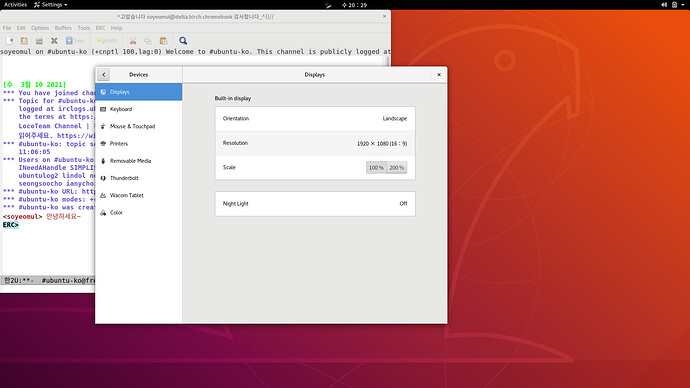Open Help menu in Emacs
Image resolution: width=690 pixels, height=388 pixels.
click(x=116, y=28)
